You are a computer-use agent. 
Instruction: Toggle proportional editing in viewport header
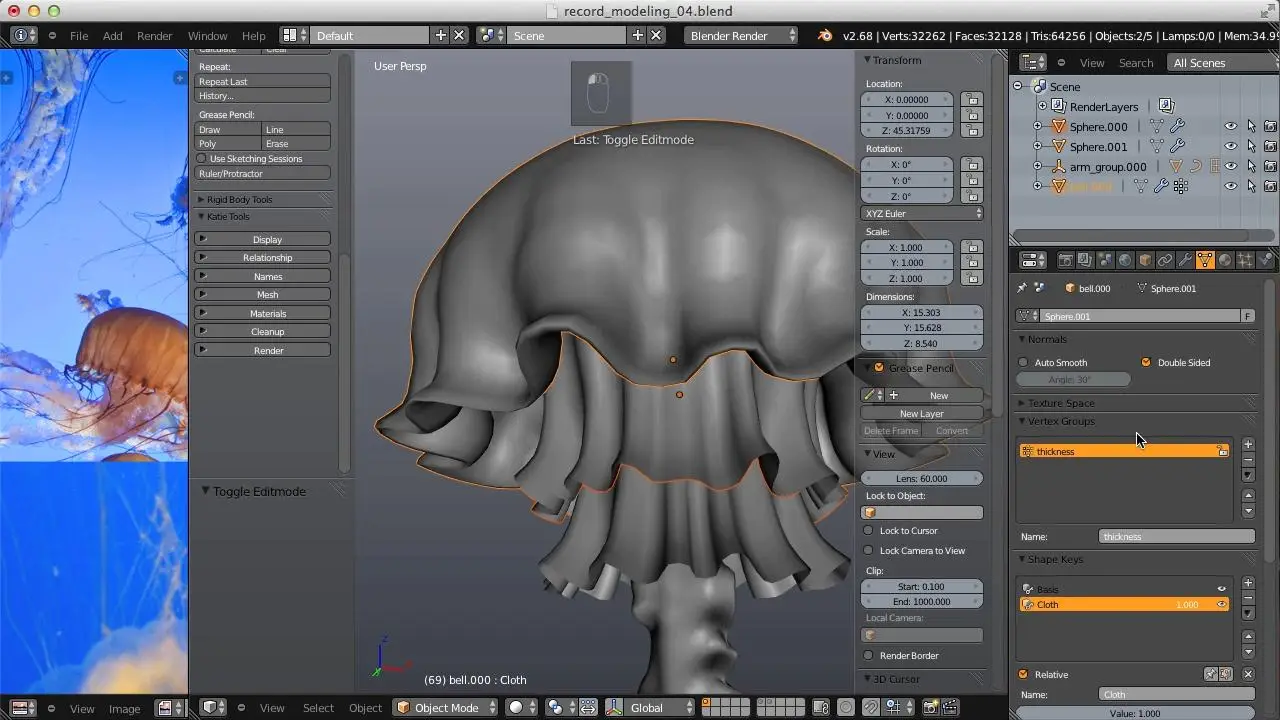point(846,708)
